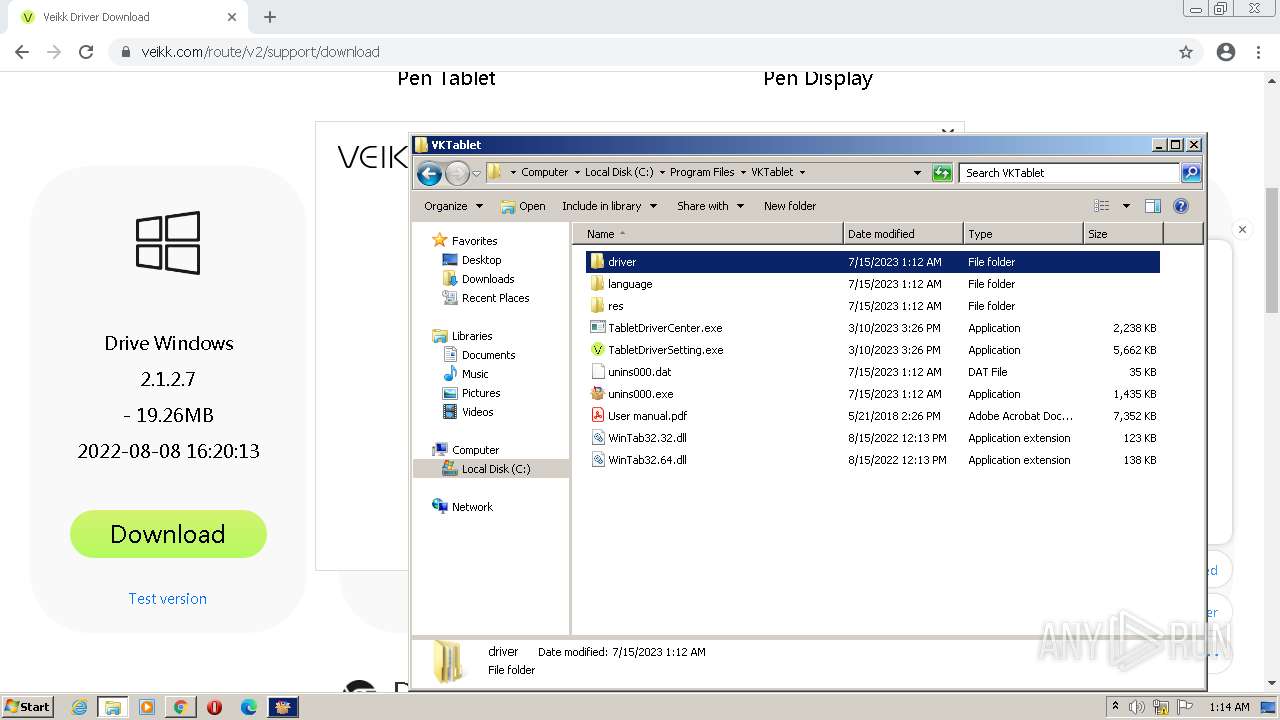Select unins000.exe uninstaller
This screenshot has width=1280, height=720.
[632, 394]
